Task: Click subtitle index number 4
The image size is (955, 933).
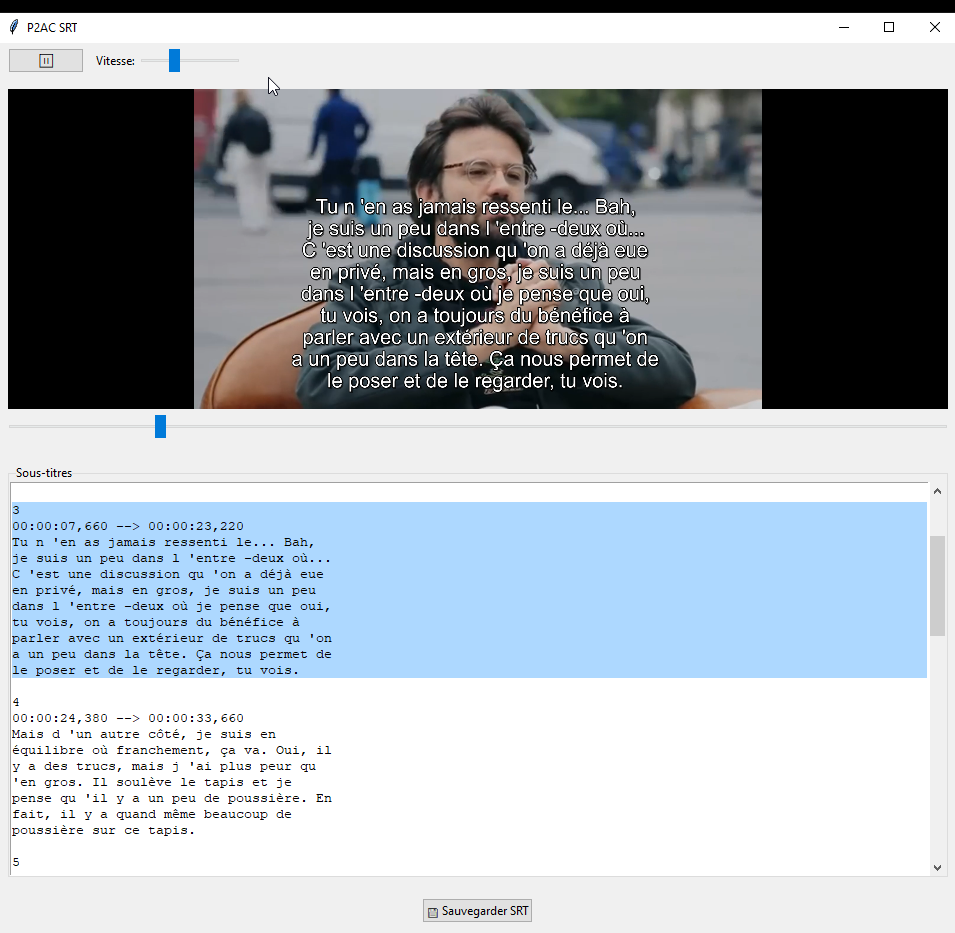Action: pyautogui.click(x=16, y=702)
